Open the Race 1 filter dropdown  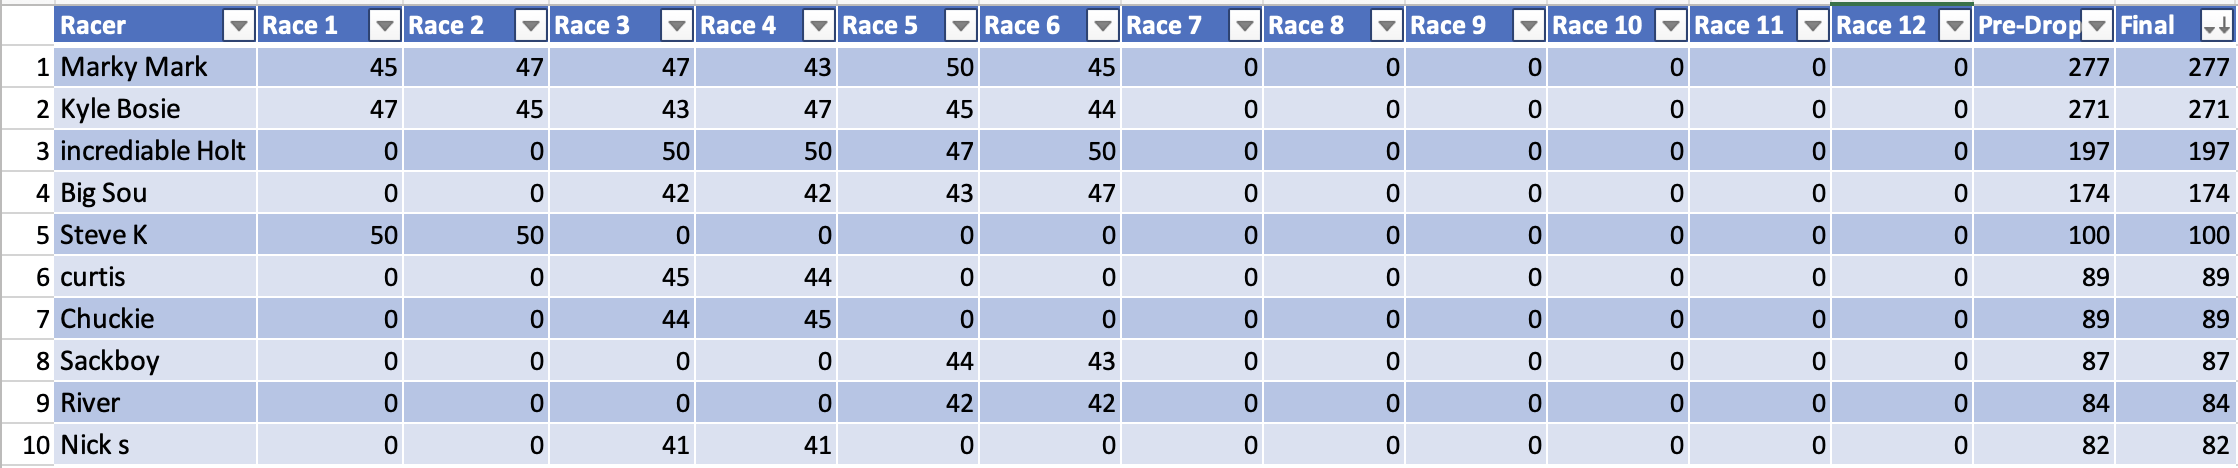[384, 26]
